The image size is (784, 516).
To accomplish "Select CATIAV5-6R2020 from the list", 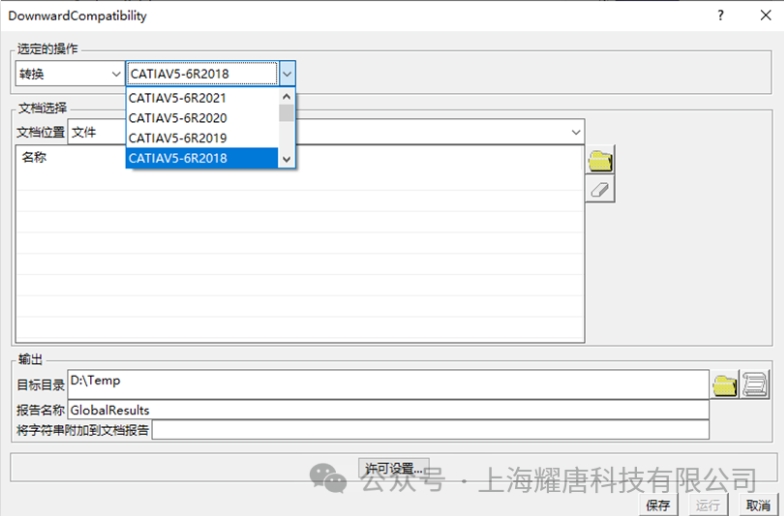I will click(202, 118).
